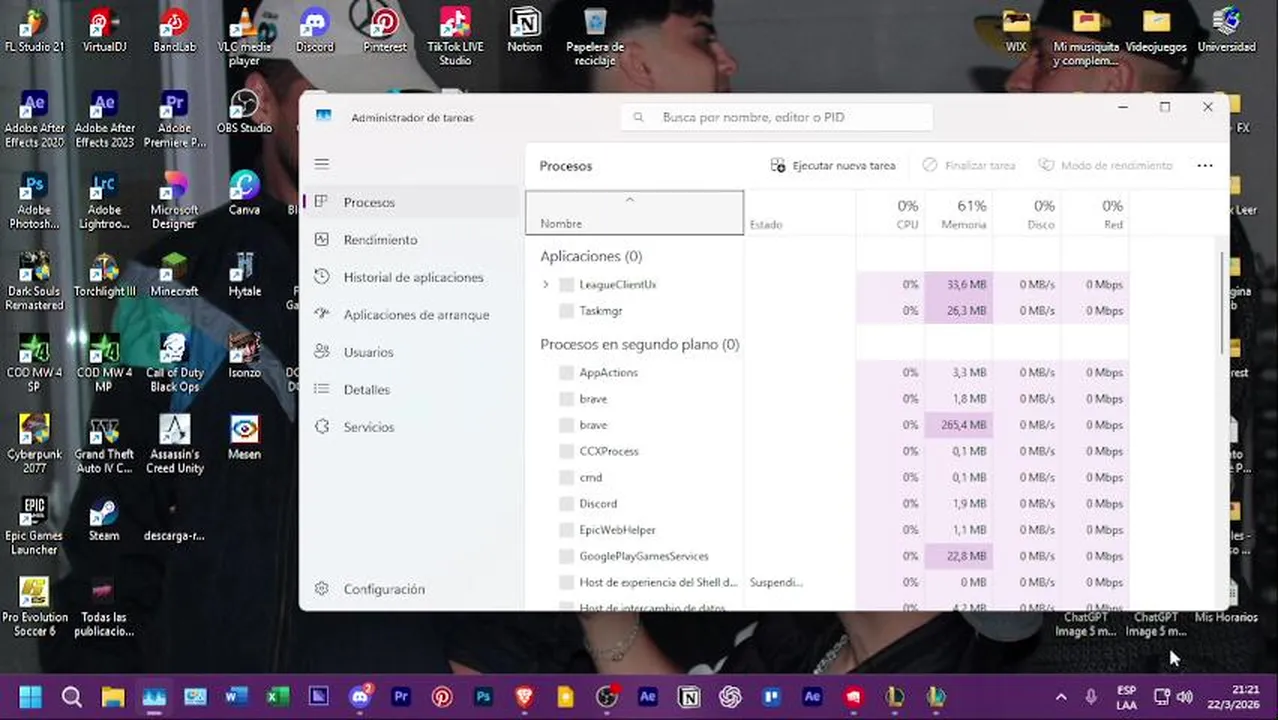Open Pinterest shortcut on the desktop
Screen dimensions: 1278x720
pos(384,31)
